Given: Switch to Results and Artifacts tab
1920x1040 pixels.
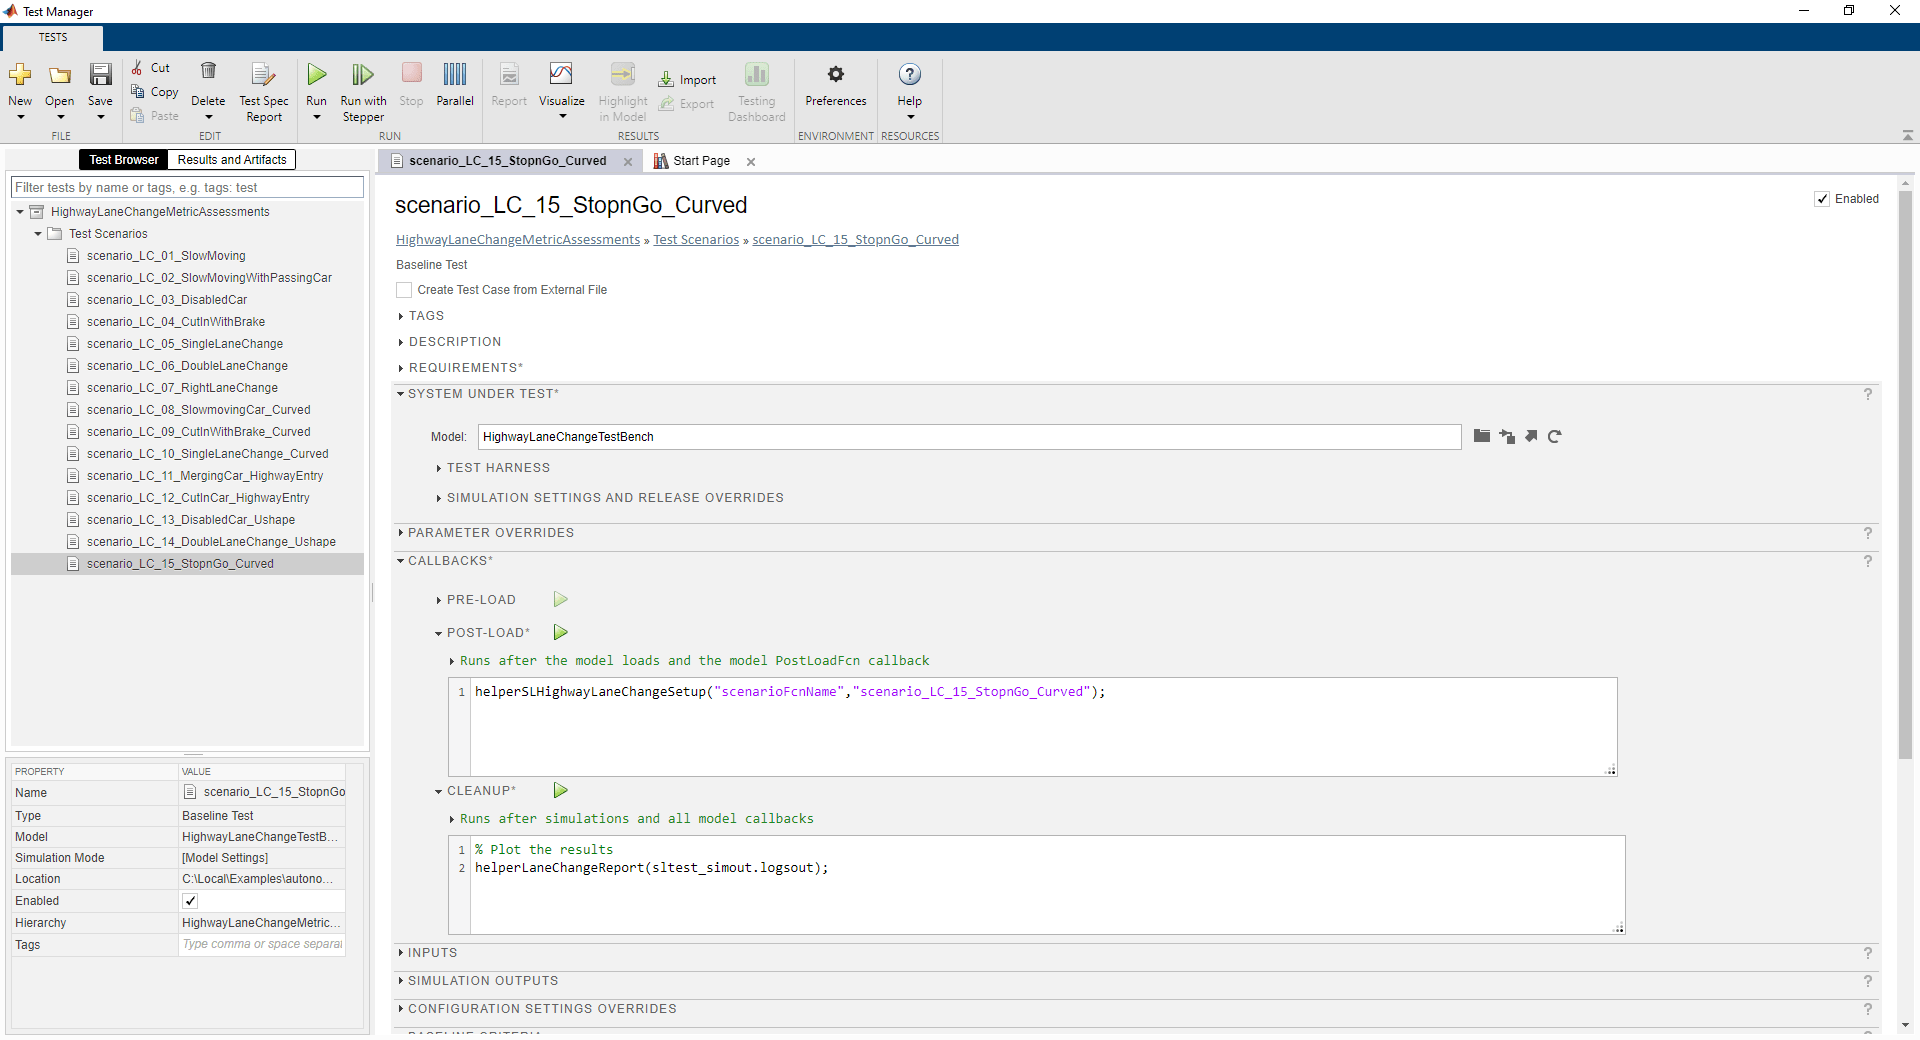Looking at the screenshot, I should pos(232,160).
